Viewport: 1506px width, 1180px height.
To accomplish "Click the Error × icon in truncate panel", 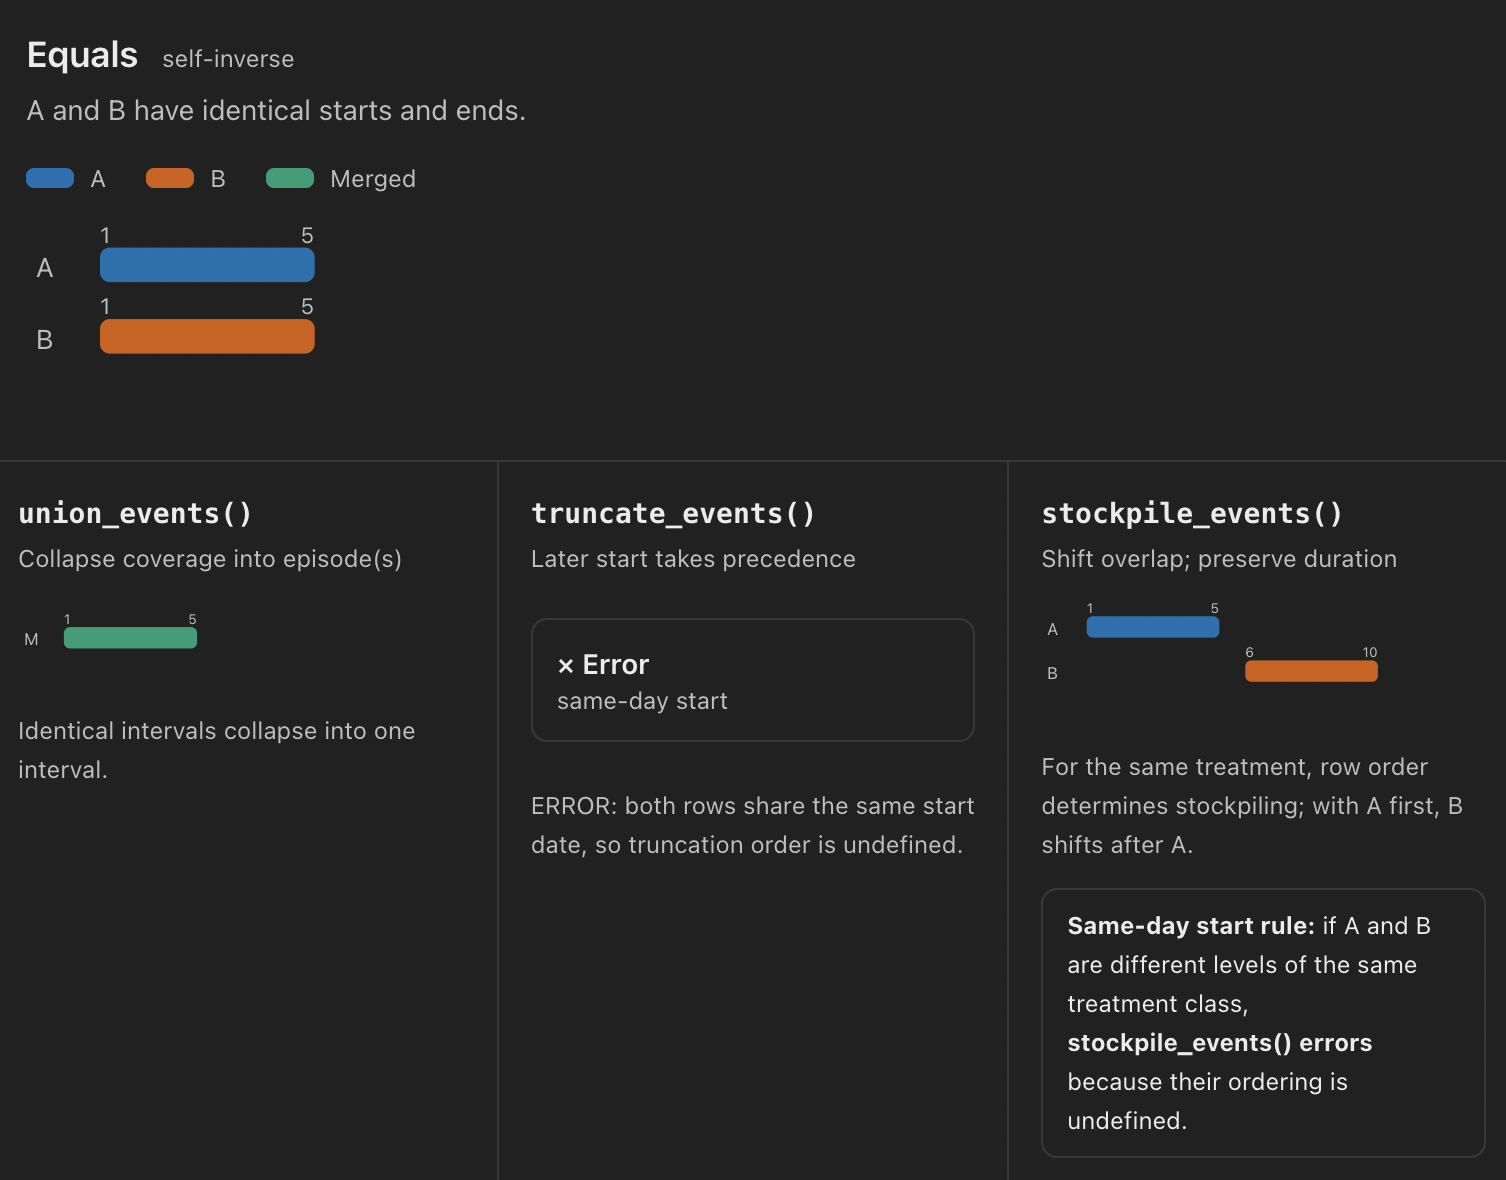I will point(566,666).
